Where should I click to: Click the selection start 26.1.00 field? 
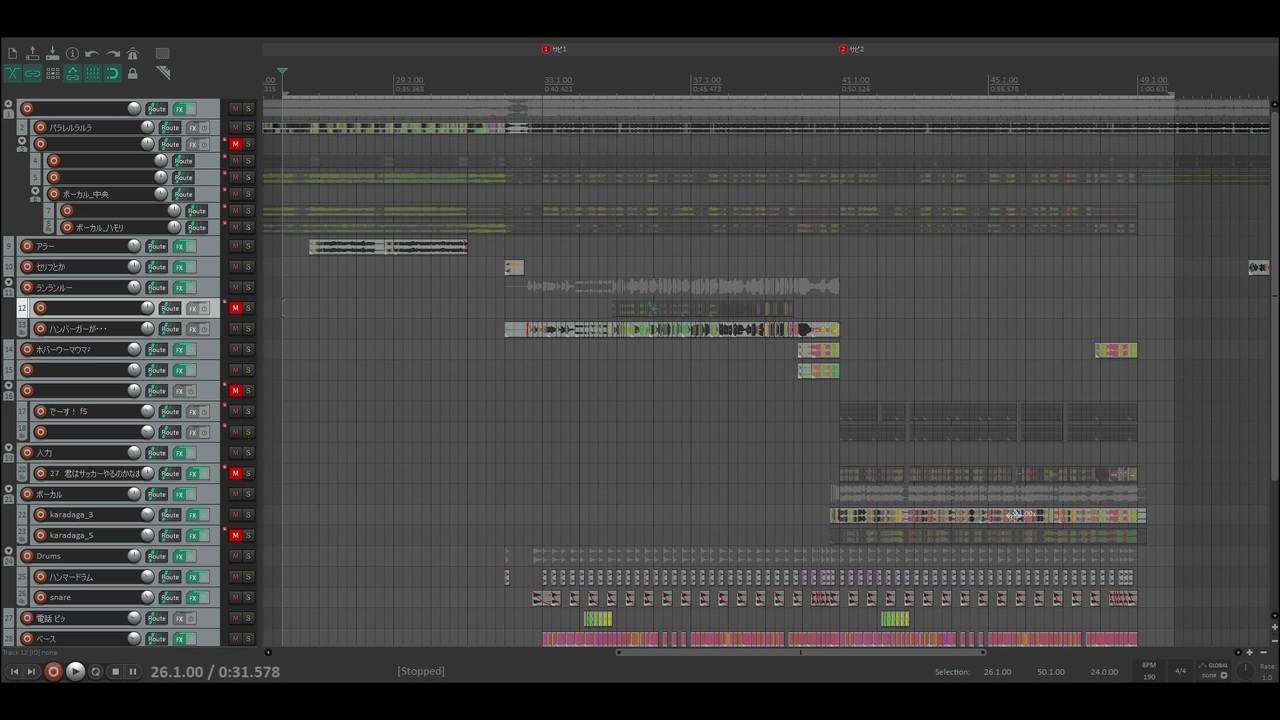(998, 672)
